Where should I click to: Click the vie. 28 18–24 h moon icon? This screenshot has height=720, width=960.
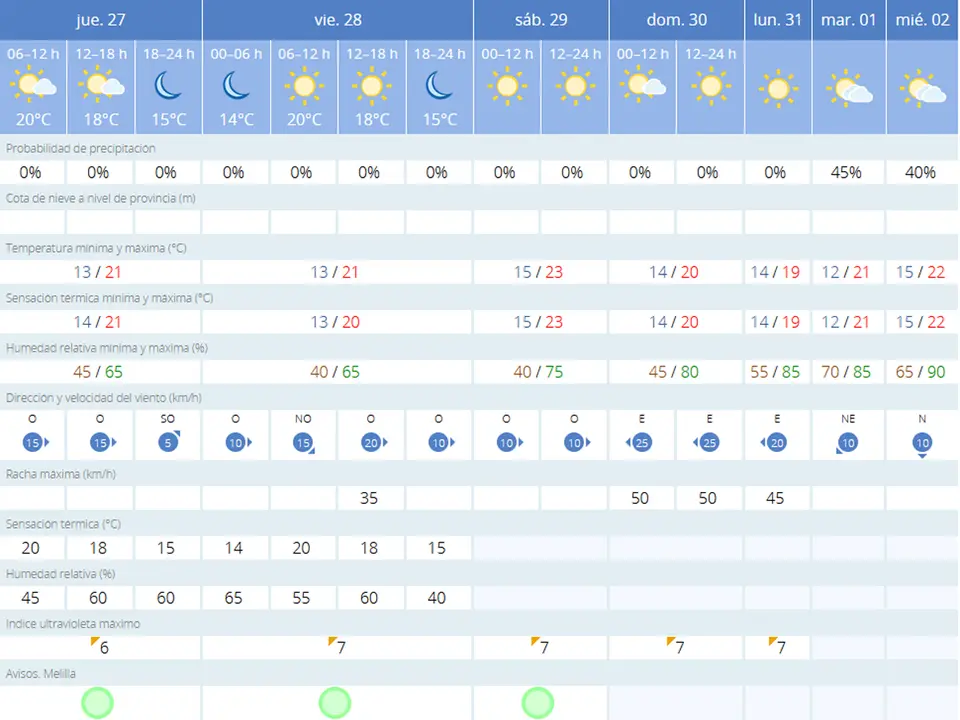point(440,86)
